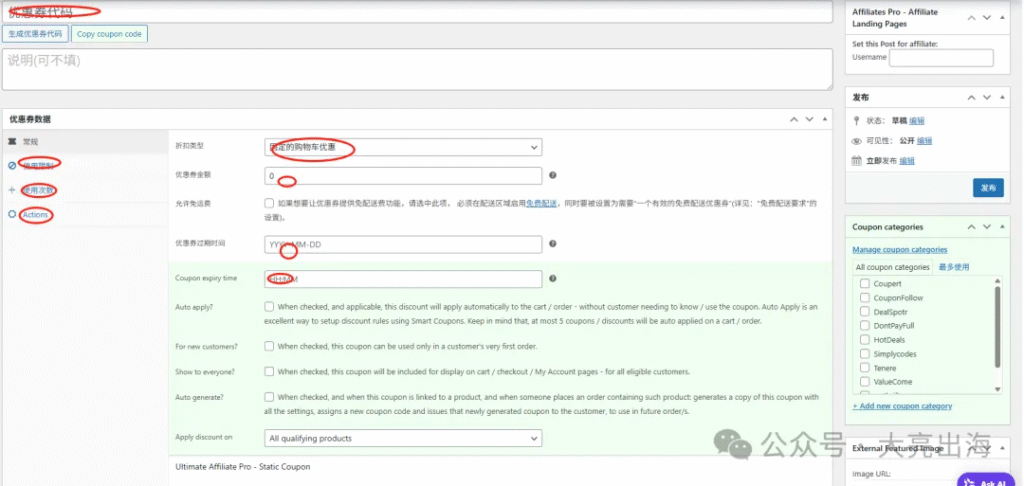This screenshot has height=486, width=1024.
Task: Tick the Coupert category checkbox
Action: pos(864,284)
